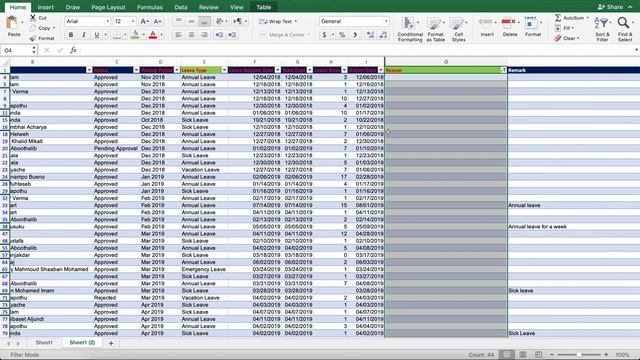
Task: Open the Return Date column filter dropdown
Action: coord(381,70)
